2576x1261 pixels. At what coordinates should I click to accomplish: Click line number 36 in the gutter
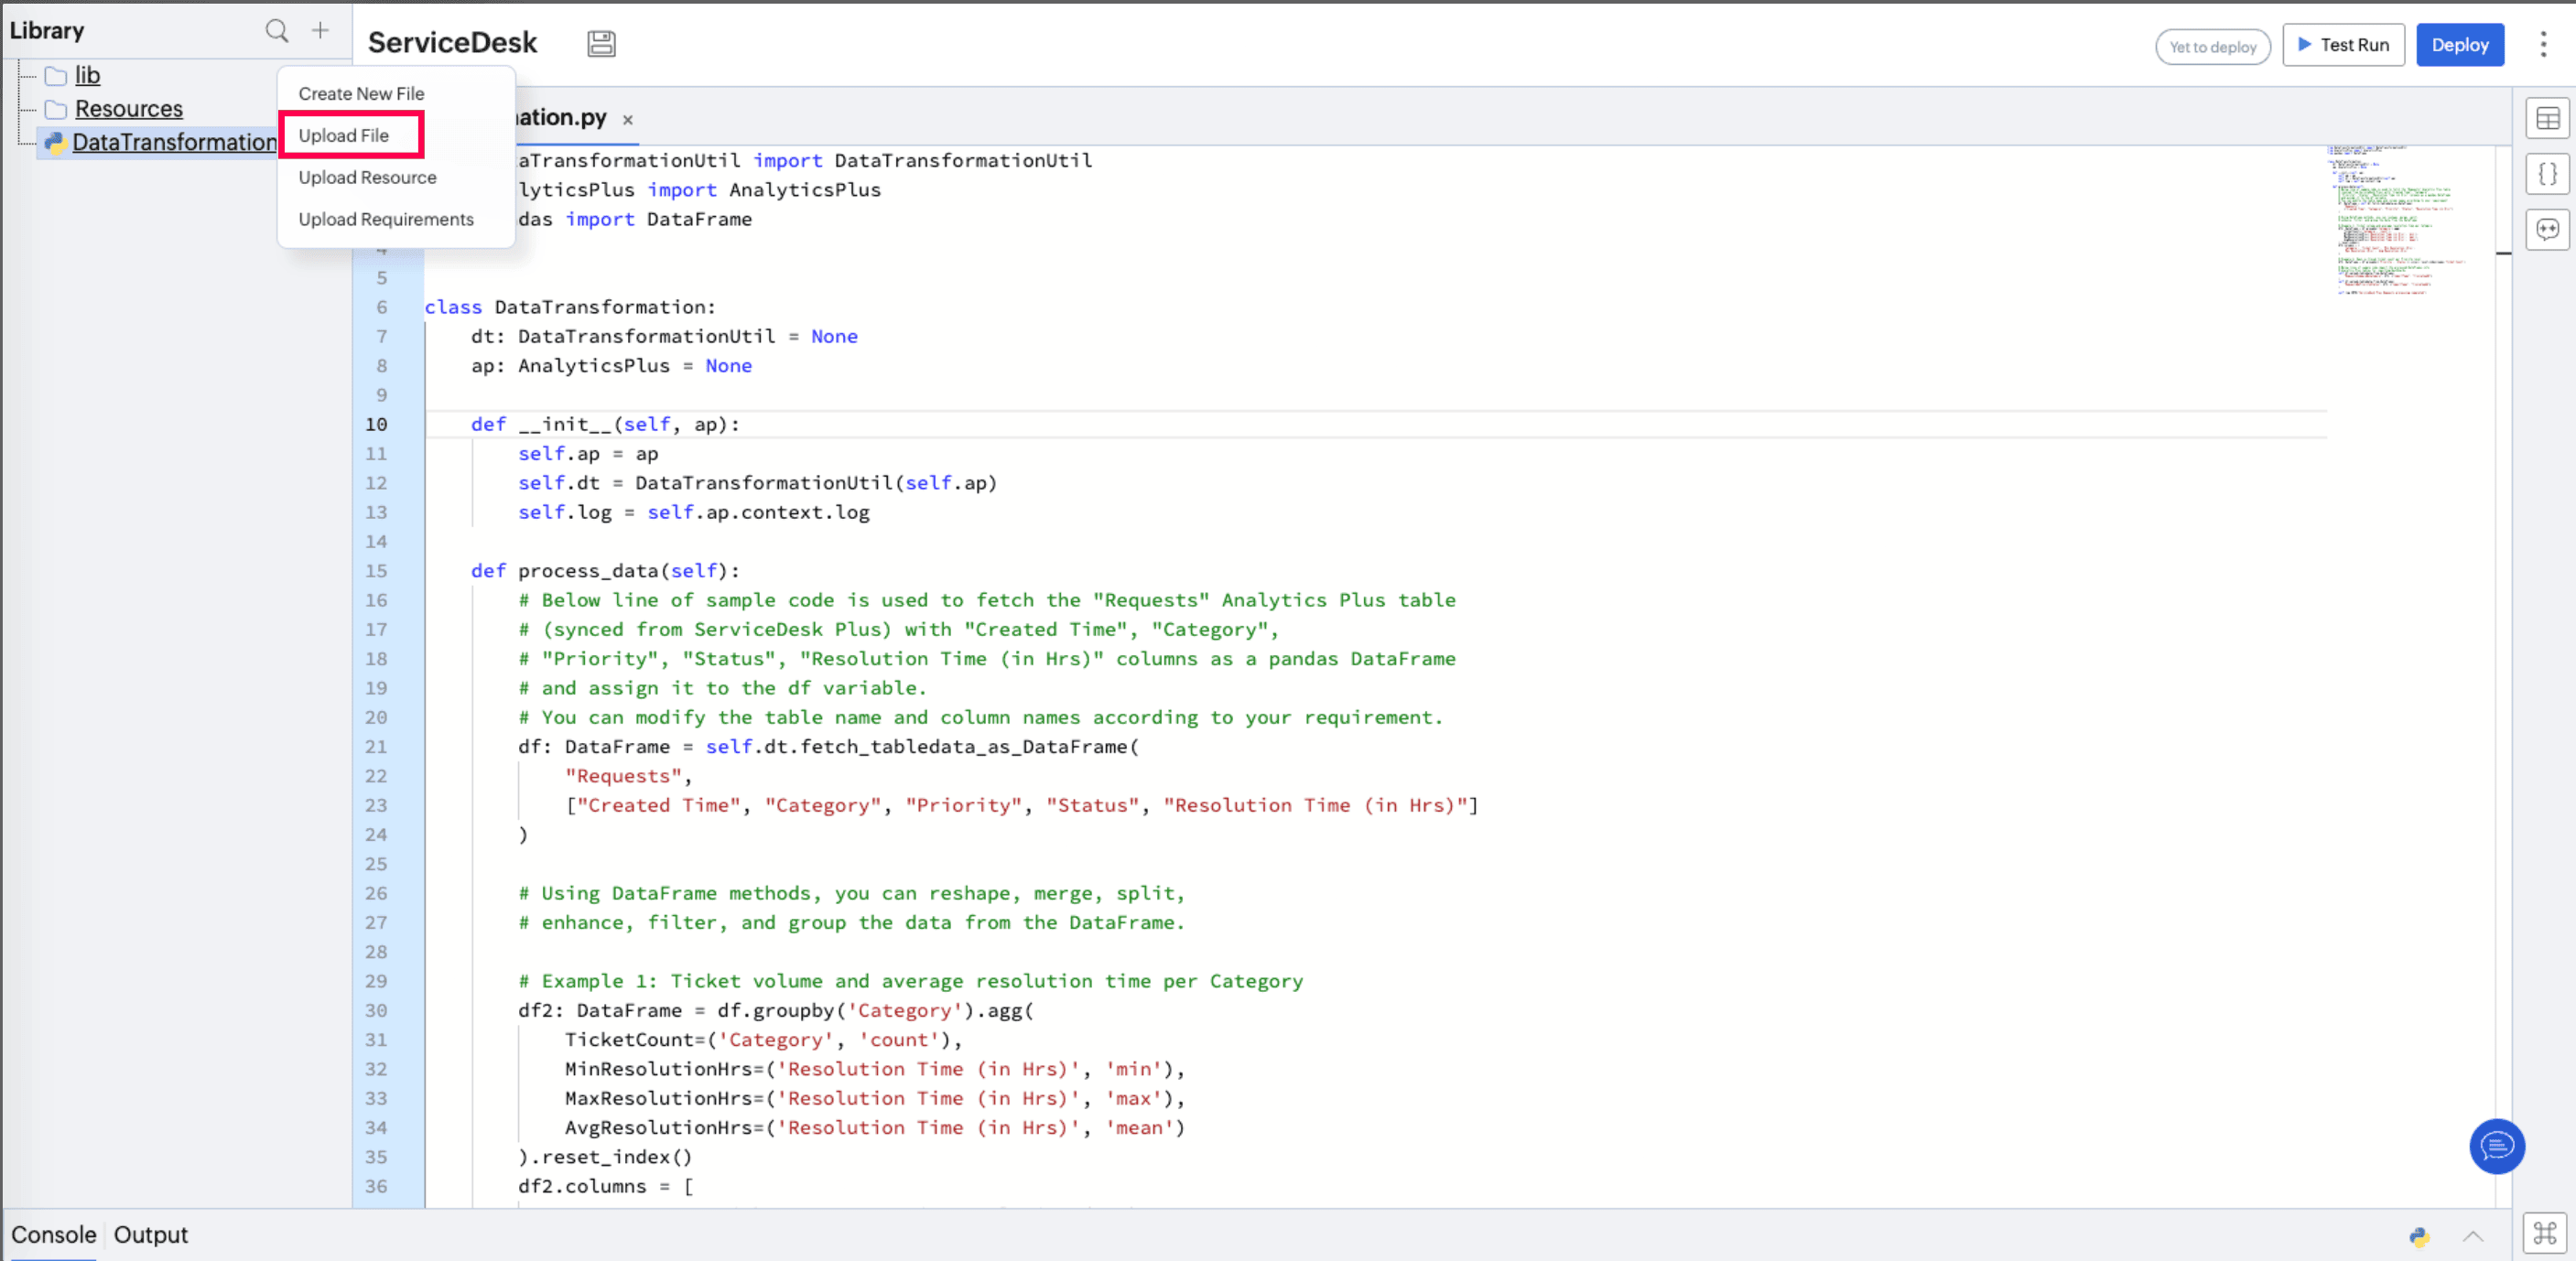coord(376,1187)
